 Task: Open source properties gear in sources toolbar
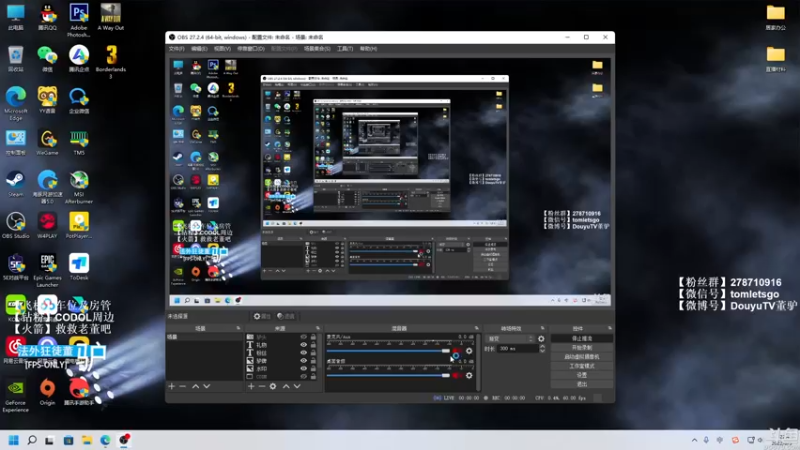pyautogui.click(x=273, y=386)
